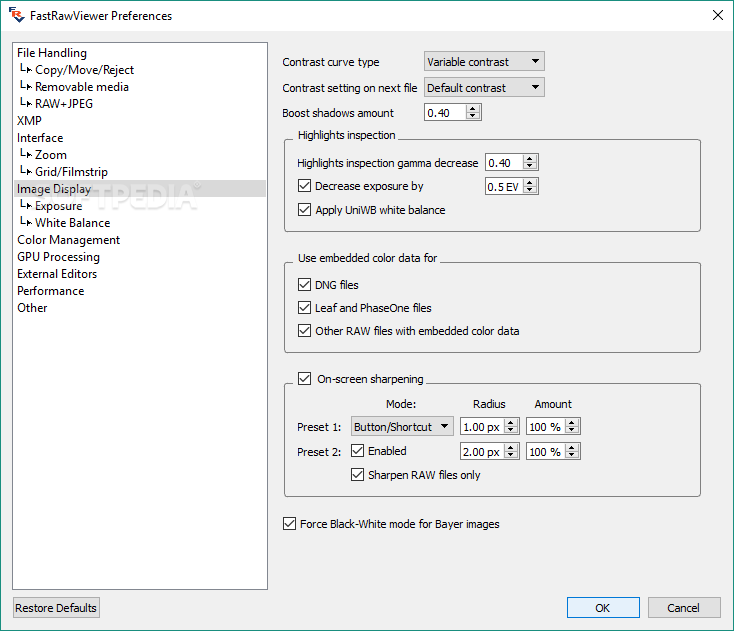
Task: Decrease Preset 2 sharpening amount
Action: coord(573,456)
